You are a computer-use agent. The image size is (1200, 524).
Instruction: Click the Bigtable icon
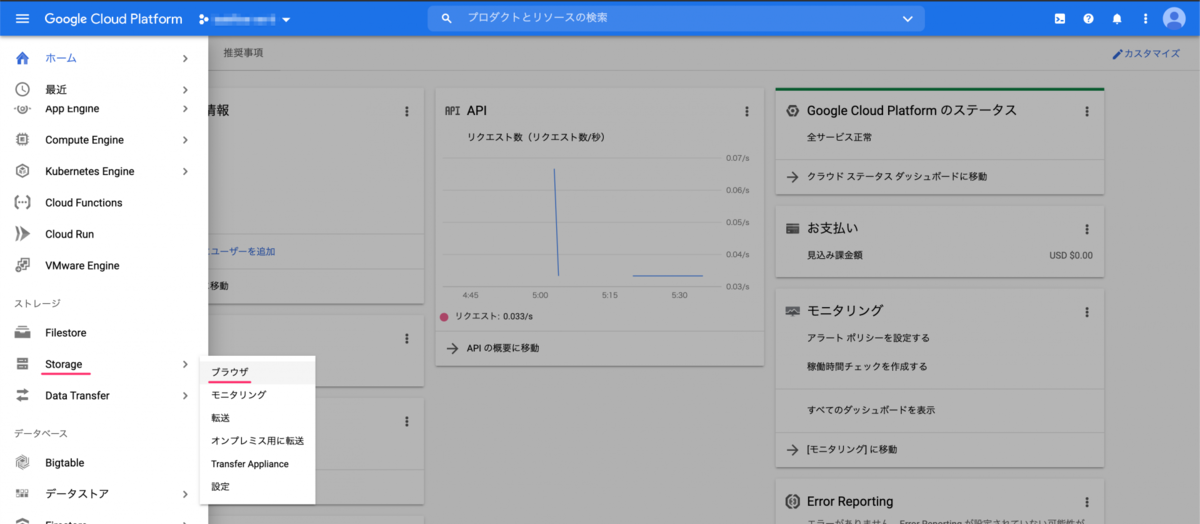click(x=22, y=463)
